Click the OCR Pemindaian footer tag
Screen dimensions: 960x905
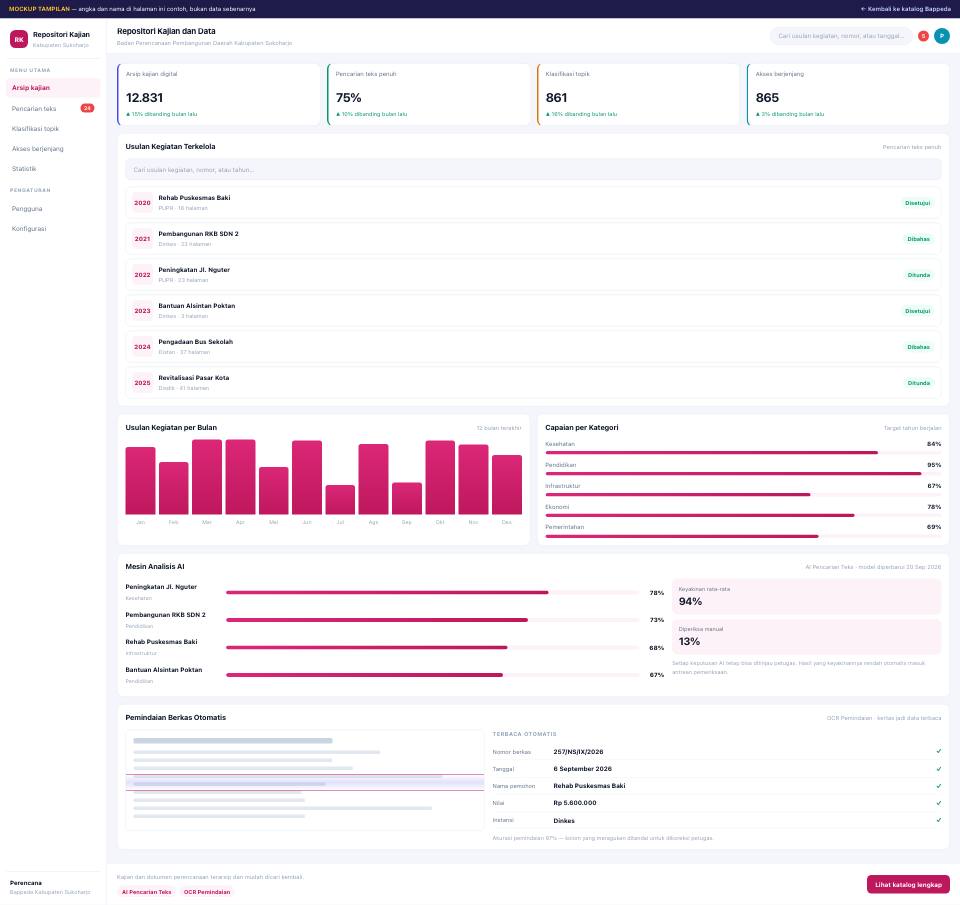(x=207, y=892)
